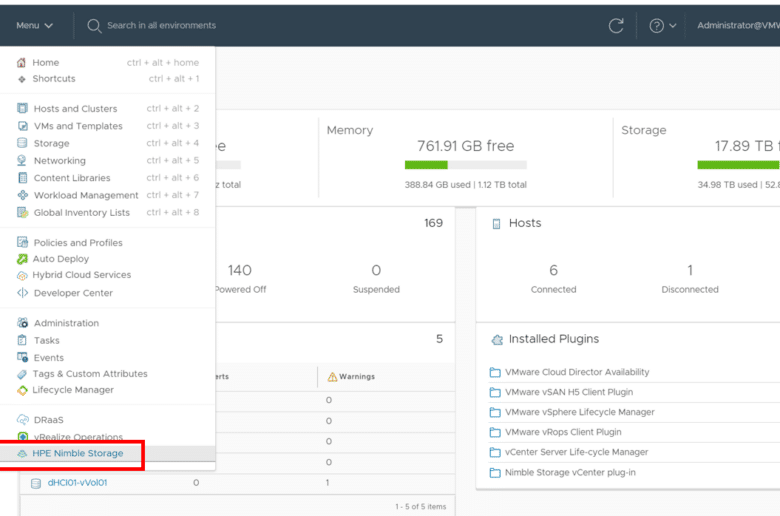Click the Hosts and Clusters icon
Screen dimensions: 780x516
pyautogui.click(x=22, y=108)
